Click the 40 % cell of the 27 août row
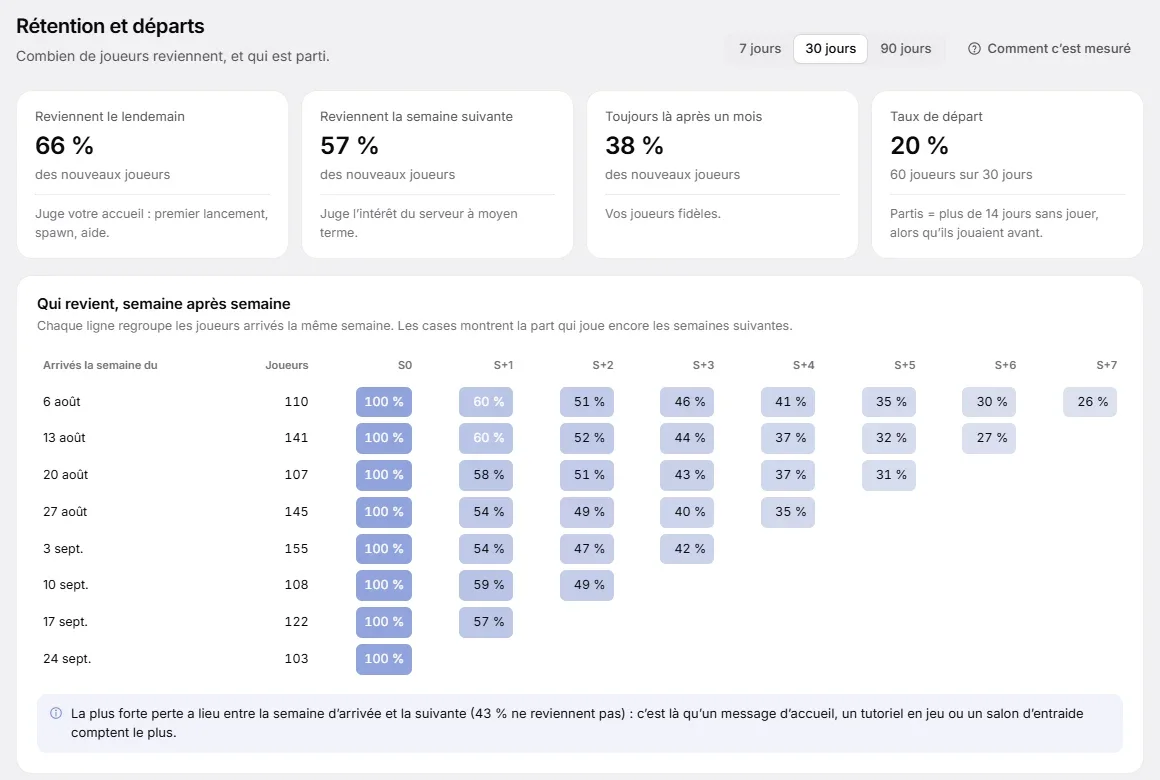The height and width of the screenshot is (780, 1160). 687,512
